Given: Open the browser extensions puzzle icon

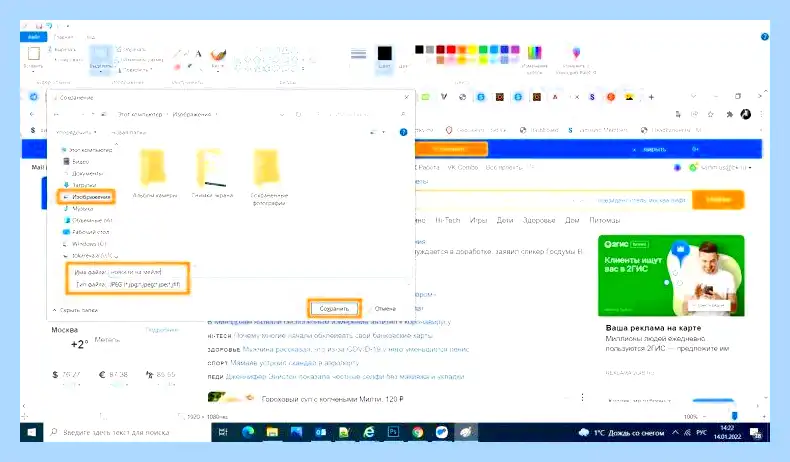Looking at the screenshot, I should [729, 114].
